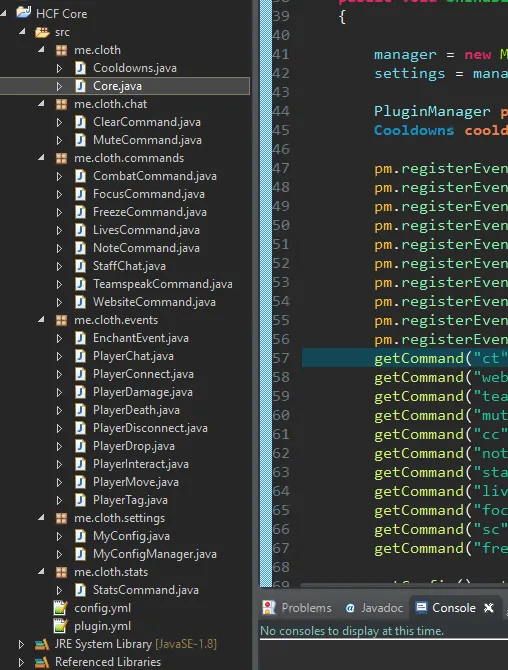Click the plugin.yml file icon
Screen dimensions: 508x670
61,626
